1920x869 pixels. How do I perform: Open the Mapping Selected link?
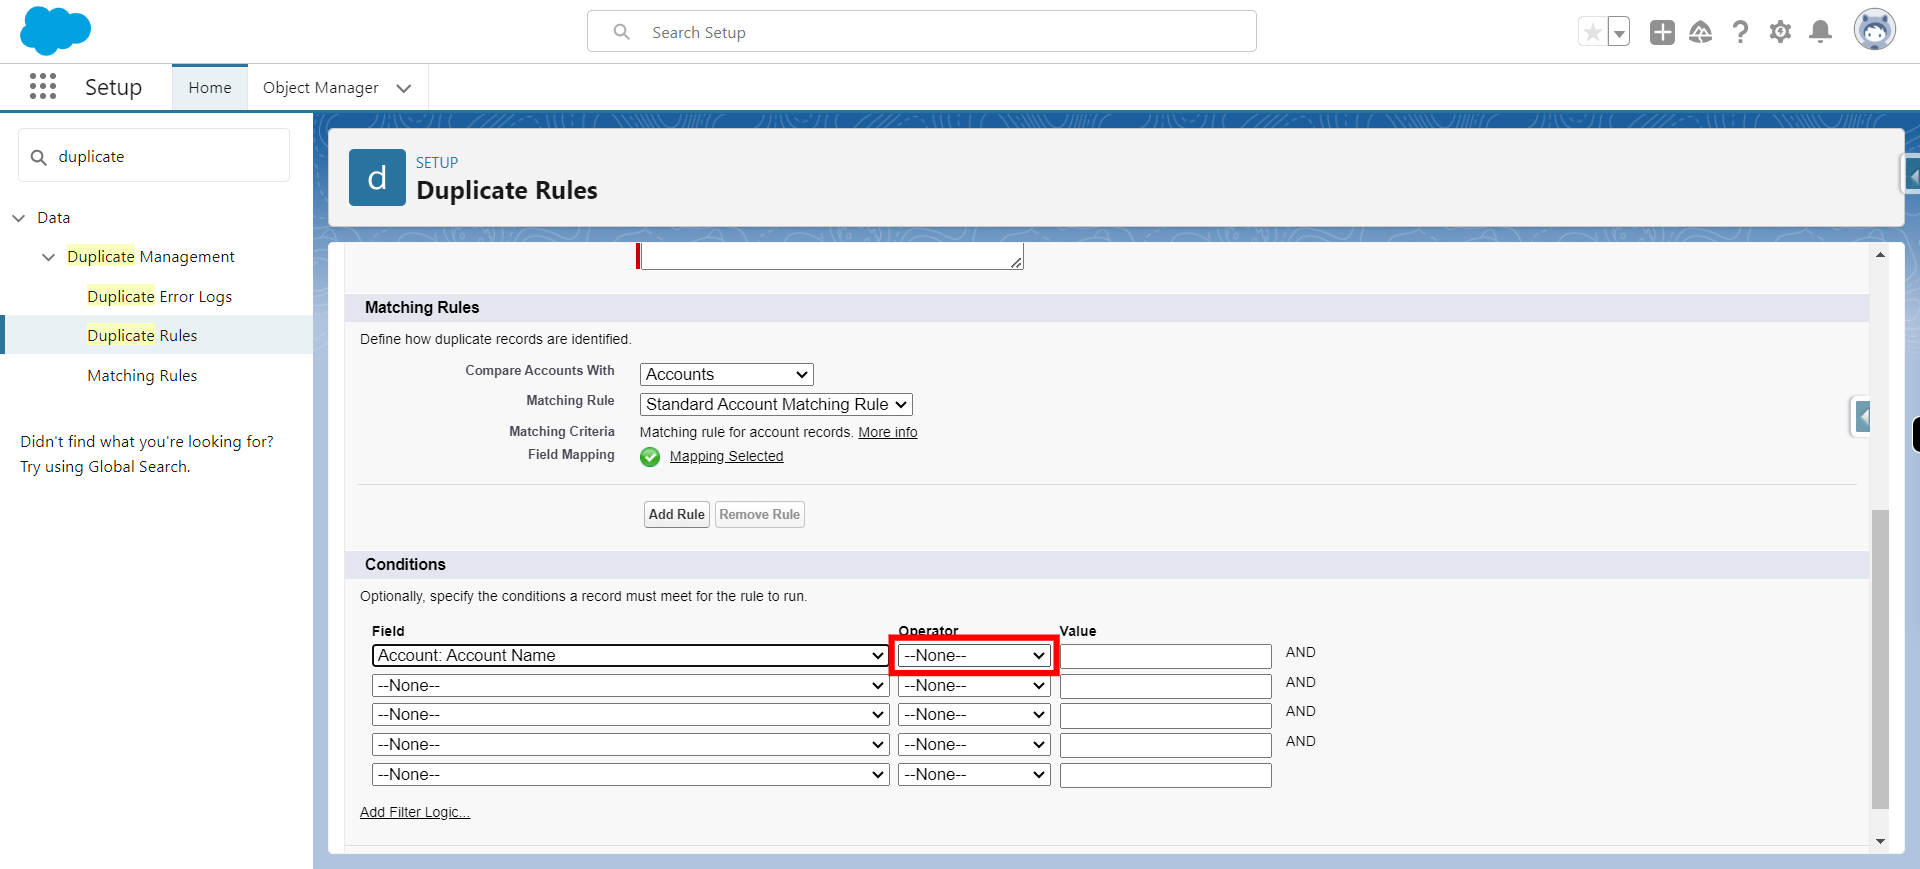pyautogui.click(x=726, y=457)
